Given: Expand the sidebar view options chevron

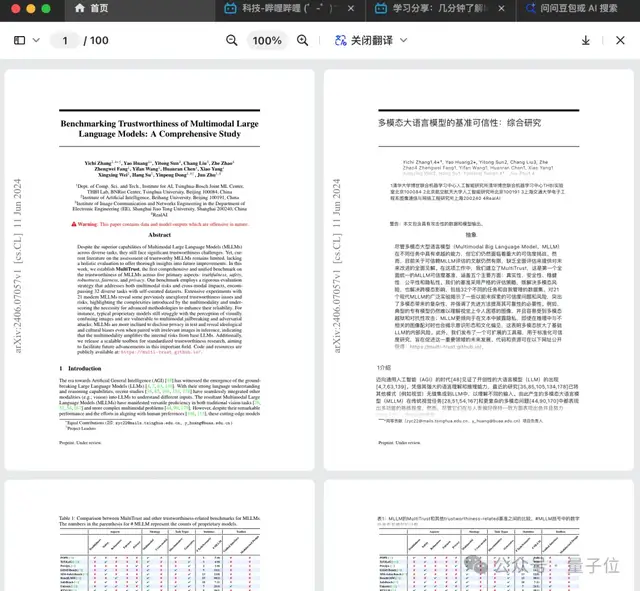Looking at the screenshot, I should click(36, 41).
